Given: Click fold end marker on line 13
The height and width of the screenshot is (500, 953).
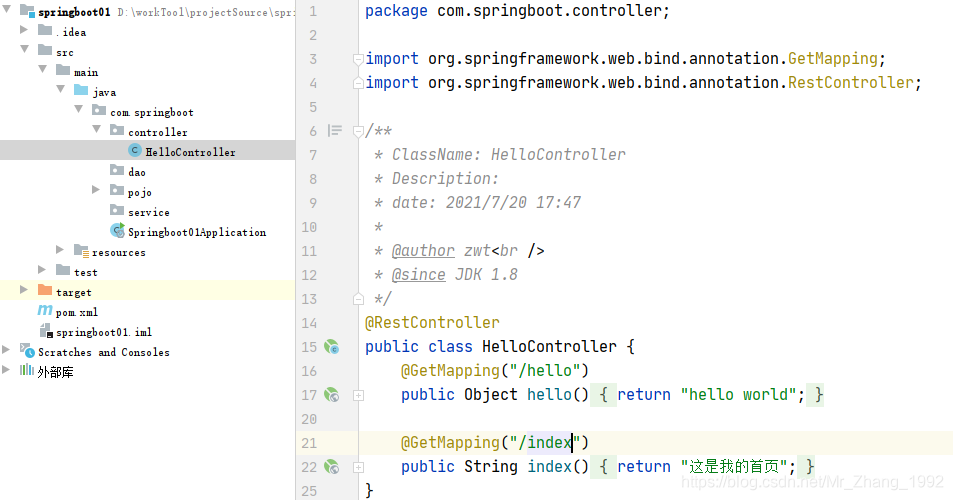Looking at the screenshot, I should pos(359,299).
